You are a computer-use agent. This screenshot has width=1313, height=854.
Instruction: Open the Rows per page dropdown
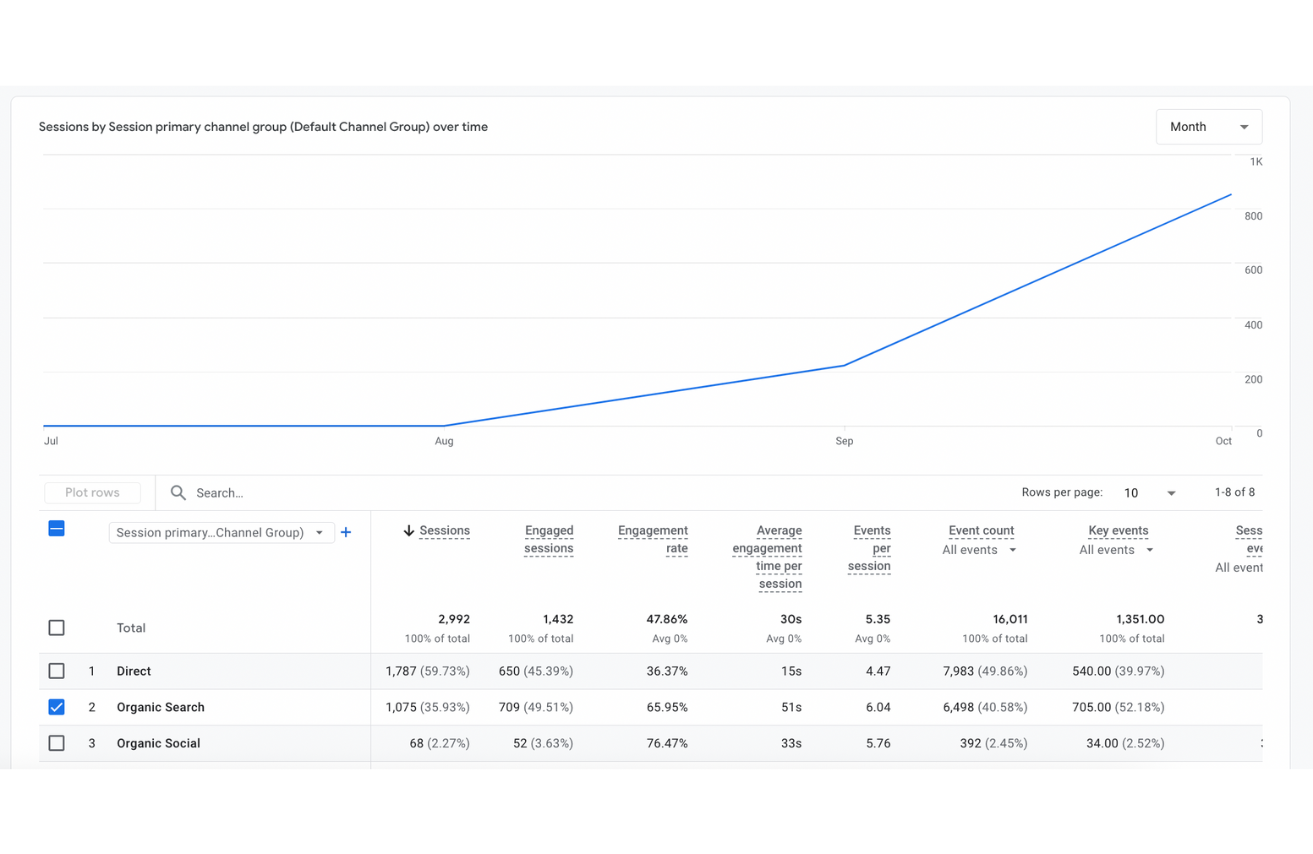(x=1149, y=493)
